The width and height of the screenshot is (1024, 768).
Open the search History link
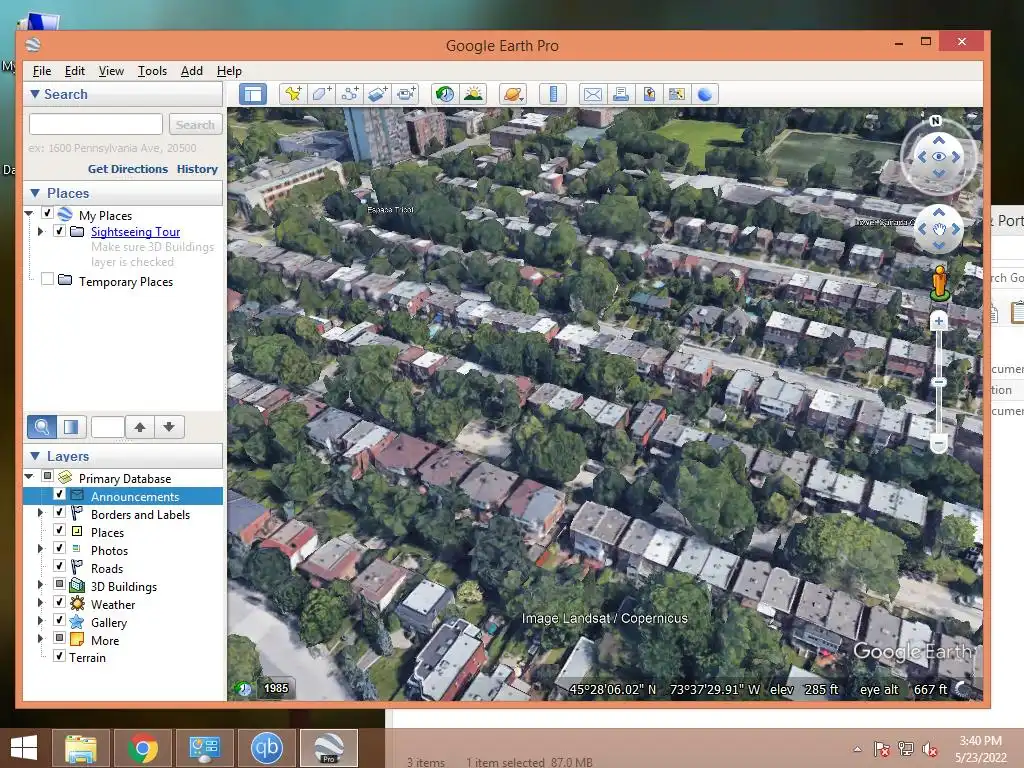197,168
